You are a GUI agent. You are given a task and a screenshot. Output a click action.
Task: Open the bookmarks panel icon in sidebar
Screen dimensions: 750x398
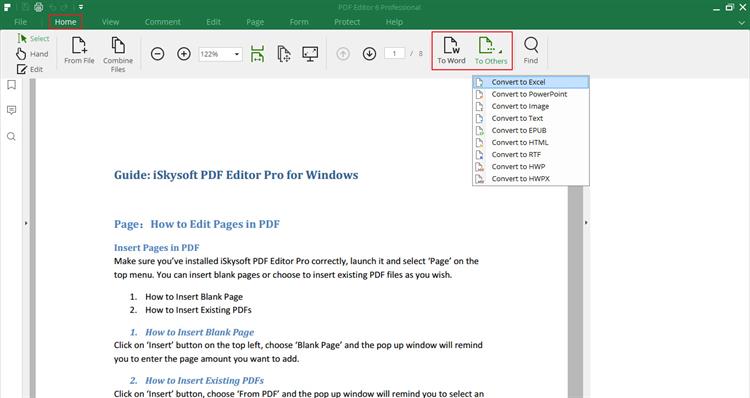11,85
